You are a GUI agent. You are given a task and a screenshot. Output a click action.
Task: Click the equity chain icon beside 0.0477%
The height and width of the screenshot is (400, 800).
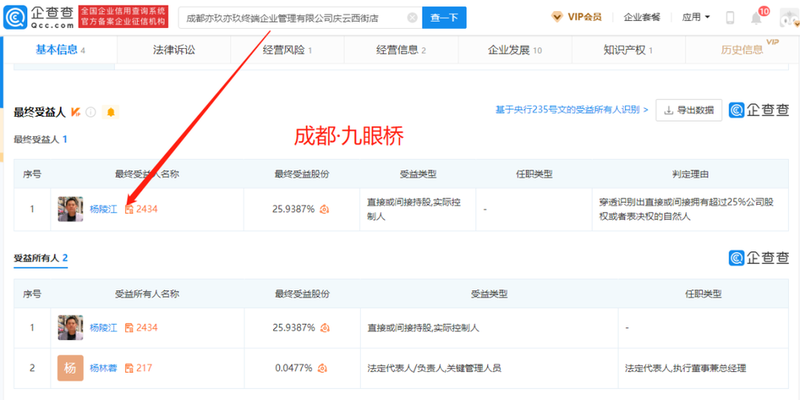tap(323, 369)
